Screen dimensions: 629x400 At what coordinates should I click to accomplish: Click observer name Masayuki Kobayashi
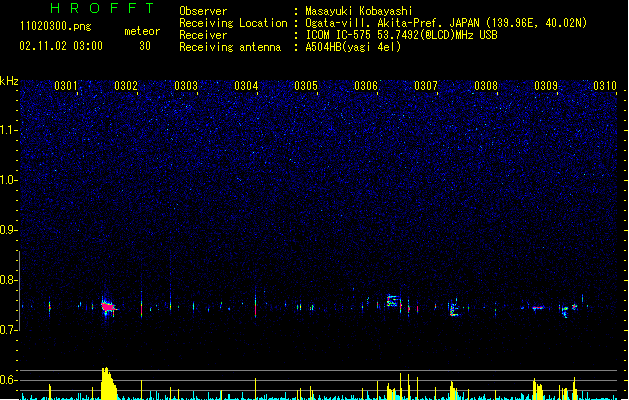coord(359,11)
